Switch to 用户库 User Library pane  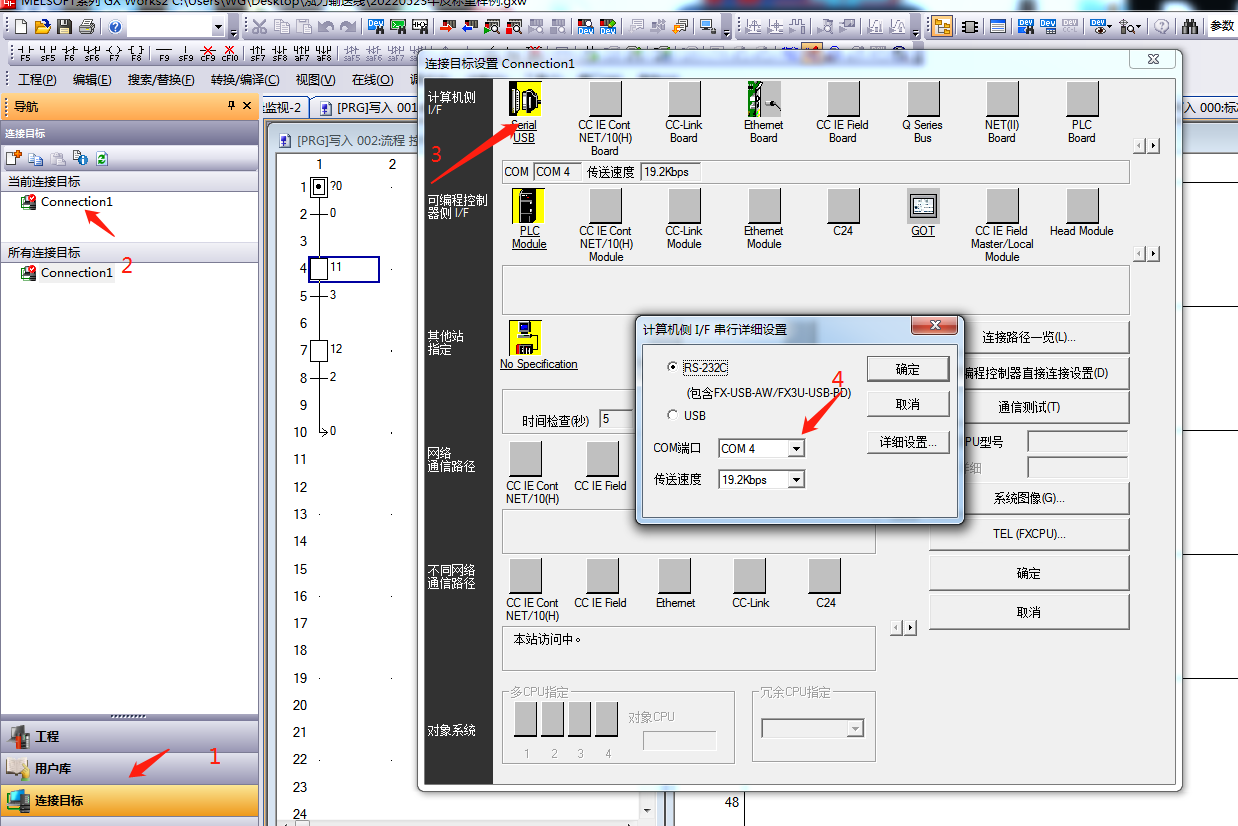[x=129, y=768]
